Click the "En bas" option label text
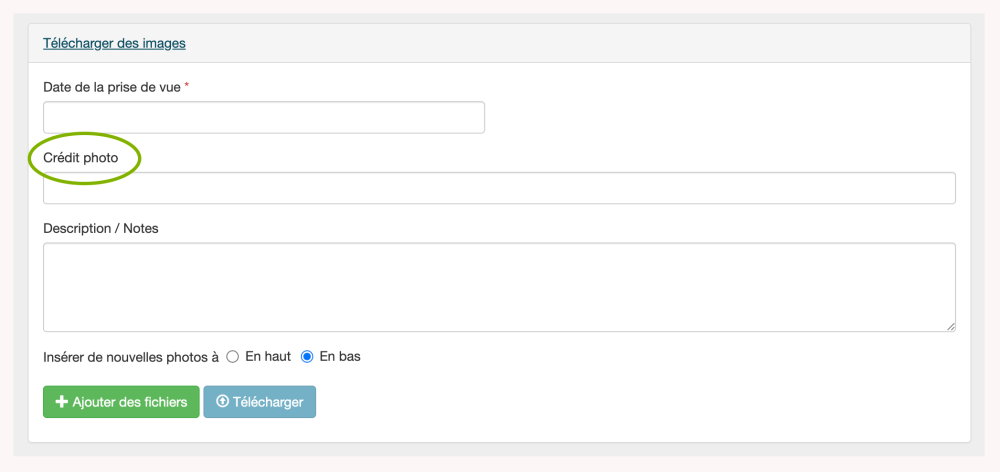The image size is (1000, 472). pos(340,356)
